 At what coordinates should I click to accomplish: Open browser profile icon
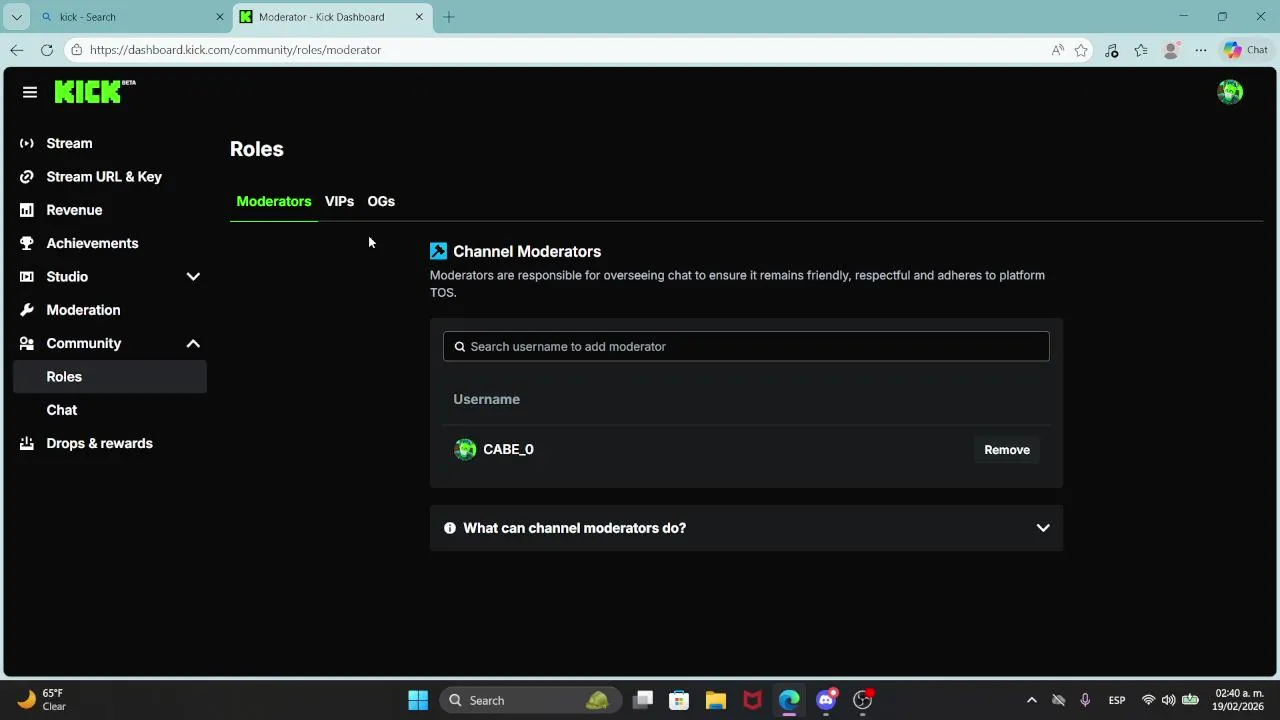1171,50
